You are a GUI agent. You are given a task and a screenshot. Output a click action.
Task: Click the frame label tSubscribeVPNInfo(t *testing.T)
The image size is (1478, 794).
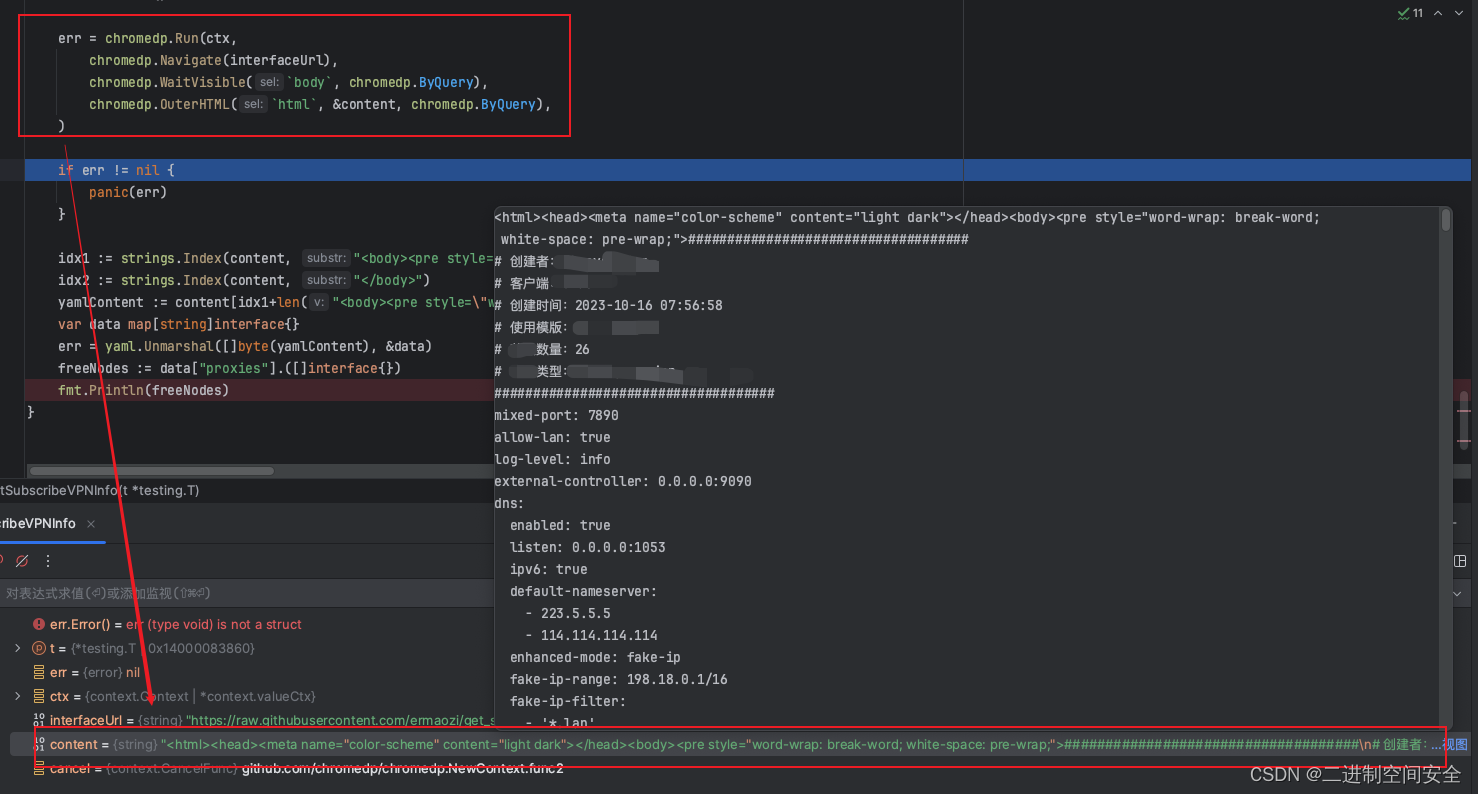point(100,490)
